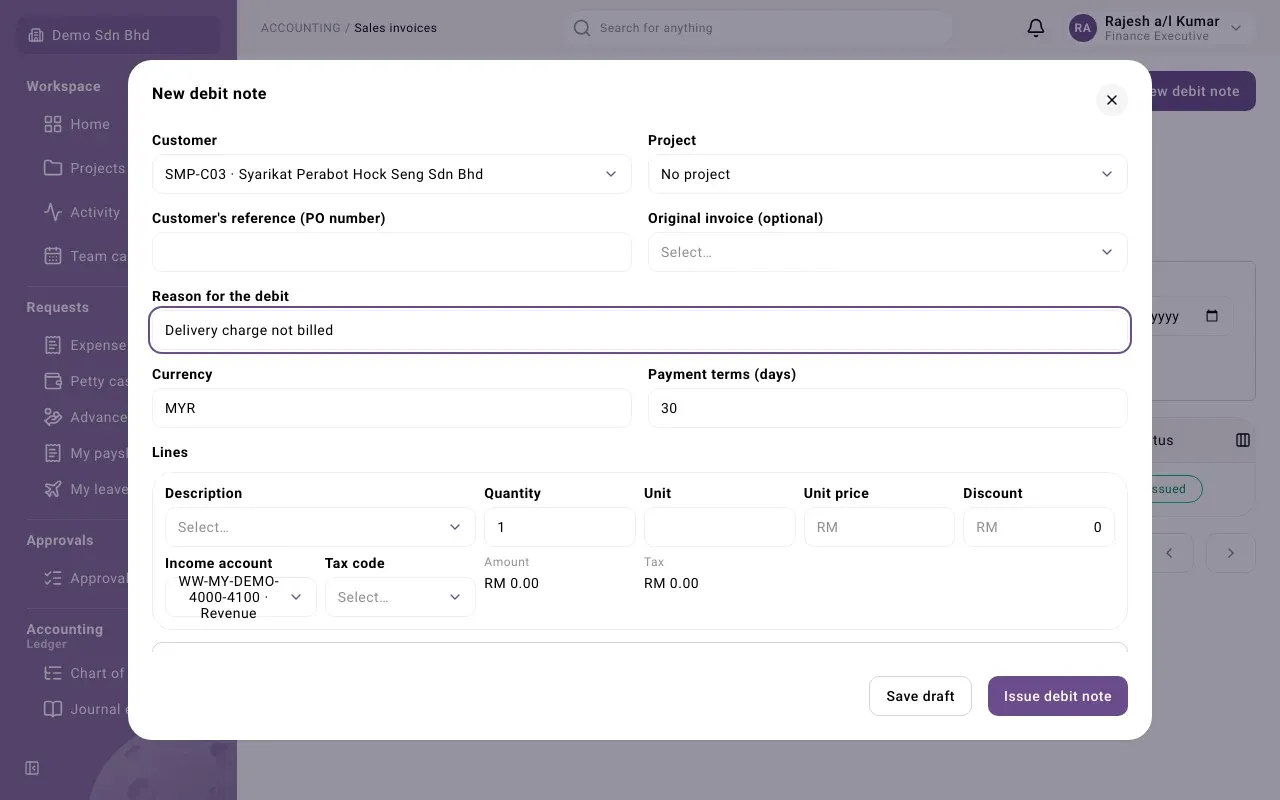Open the Original invoice dropdown
Image resolution: width=1280 pixels, height=800 pixels.
point(888,252)
